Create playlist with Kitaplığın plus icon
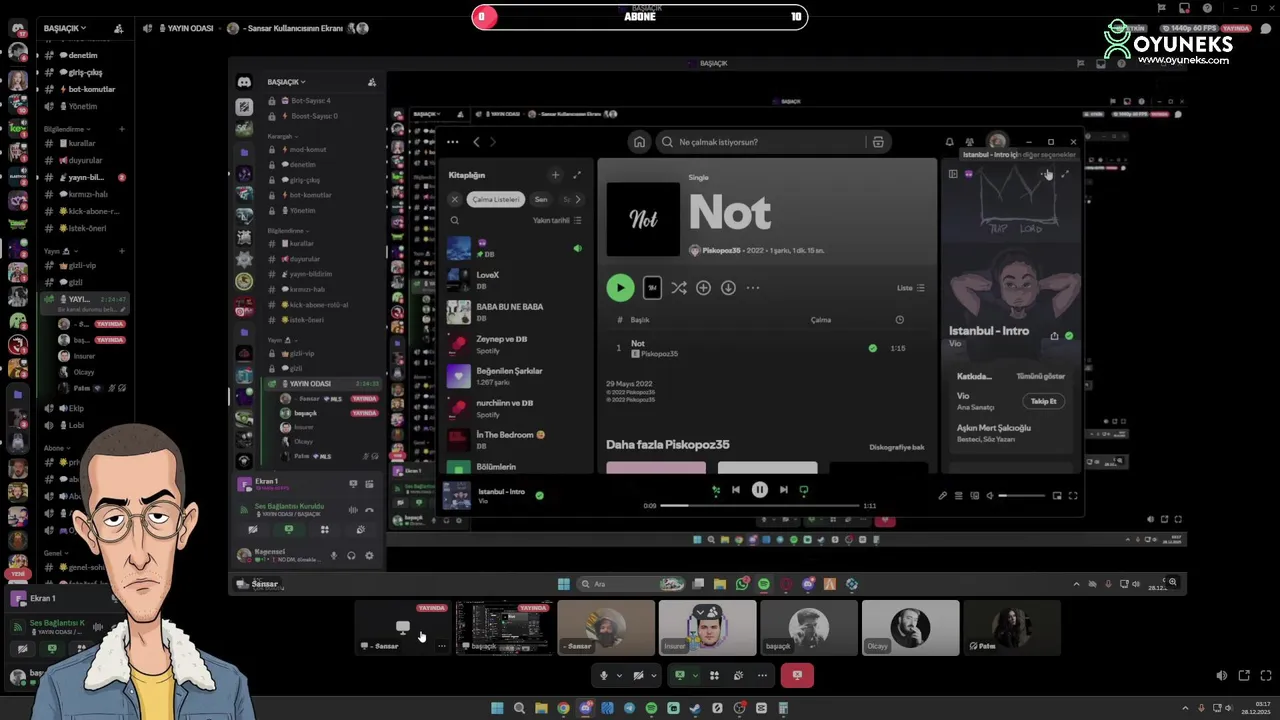 [x=555, y=175]
